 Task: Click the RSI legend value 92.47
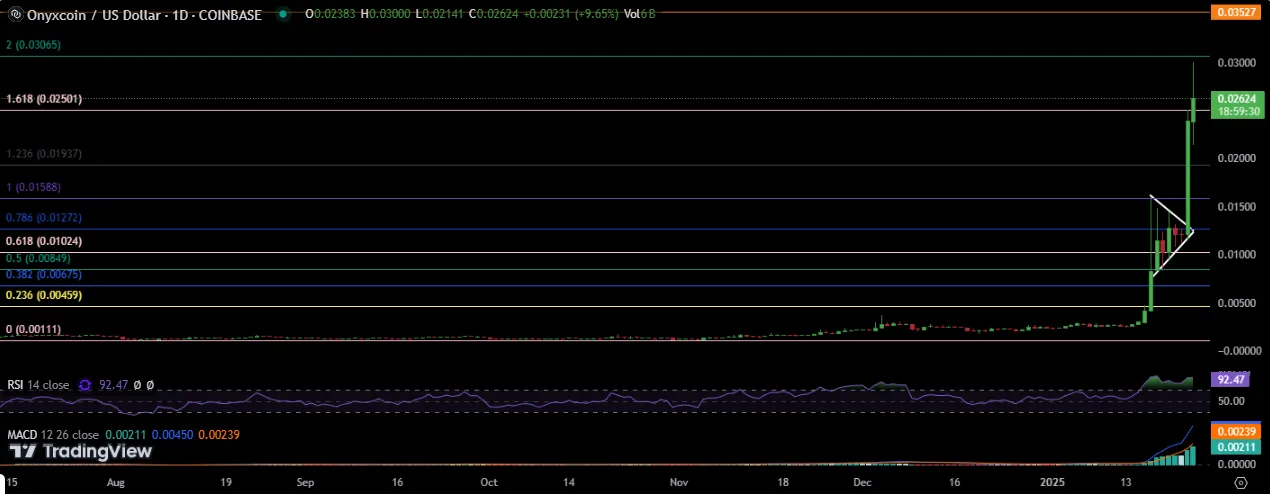[115, 384]
